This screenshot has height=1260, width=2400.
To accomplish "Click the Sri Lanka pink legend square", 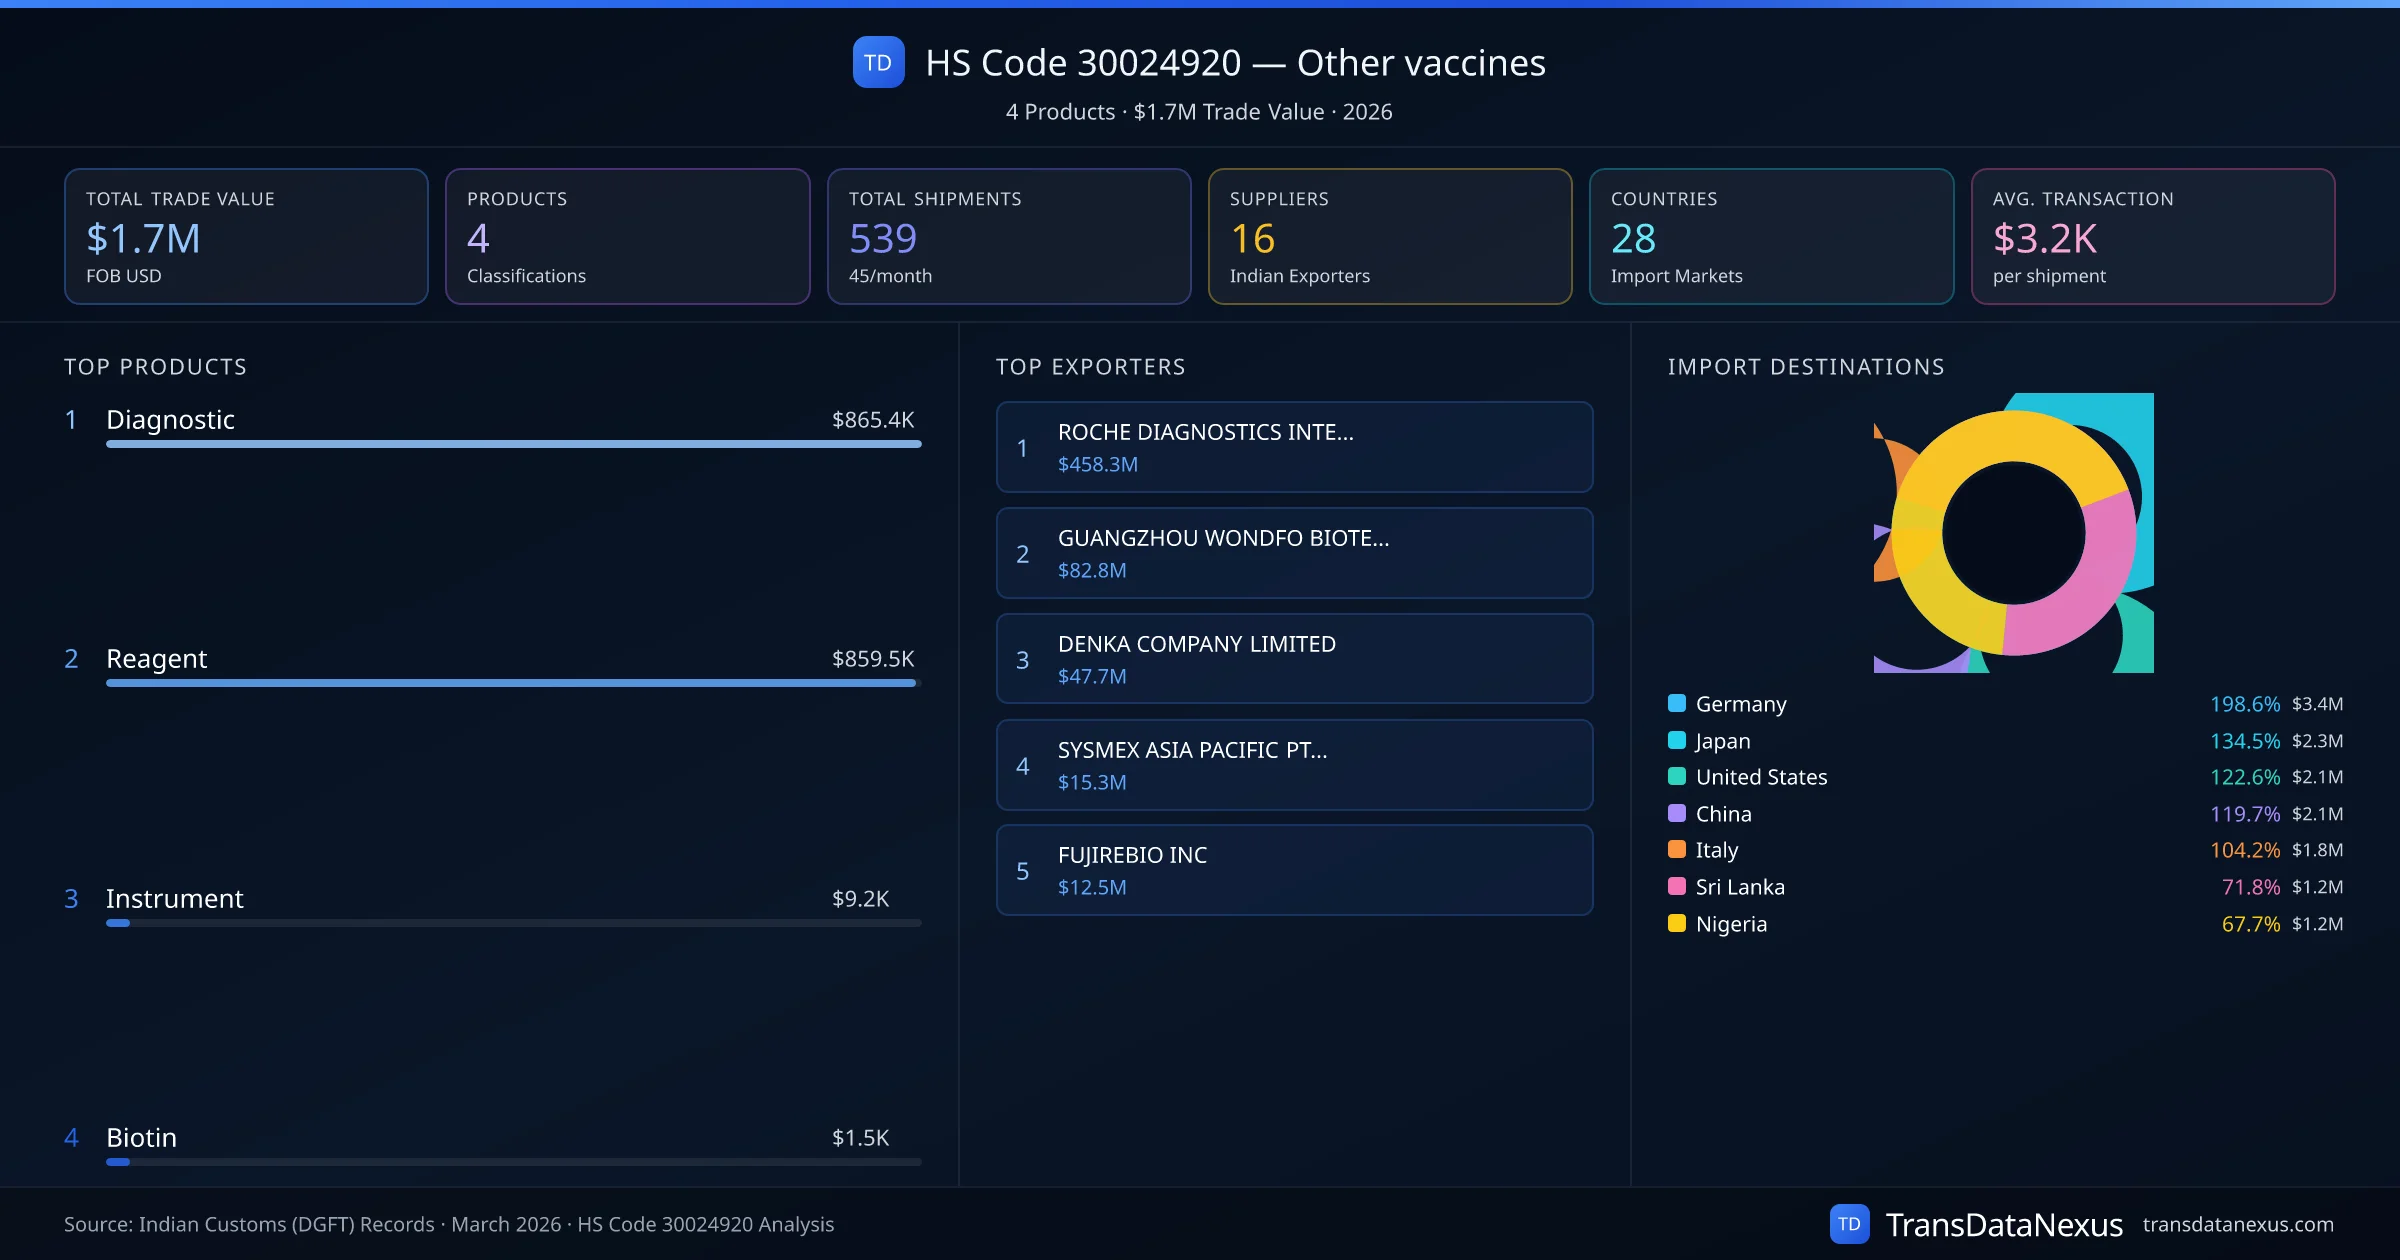I will pos(1677,886).
